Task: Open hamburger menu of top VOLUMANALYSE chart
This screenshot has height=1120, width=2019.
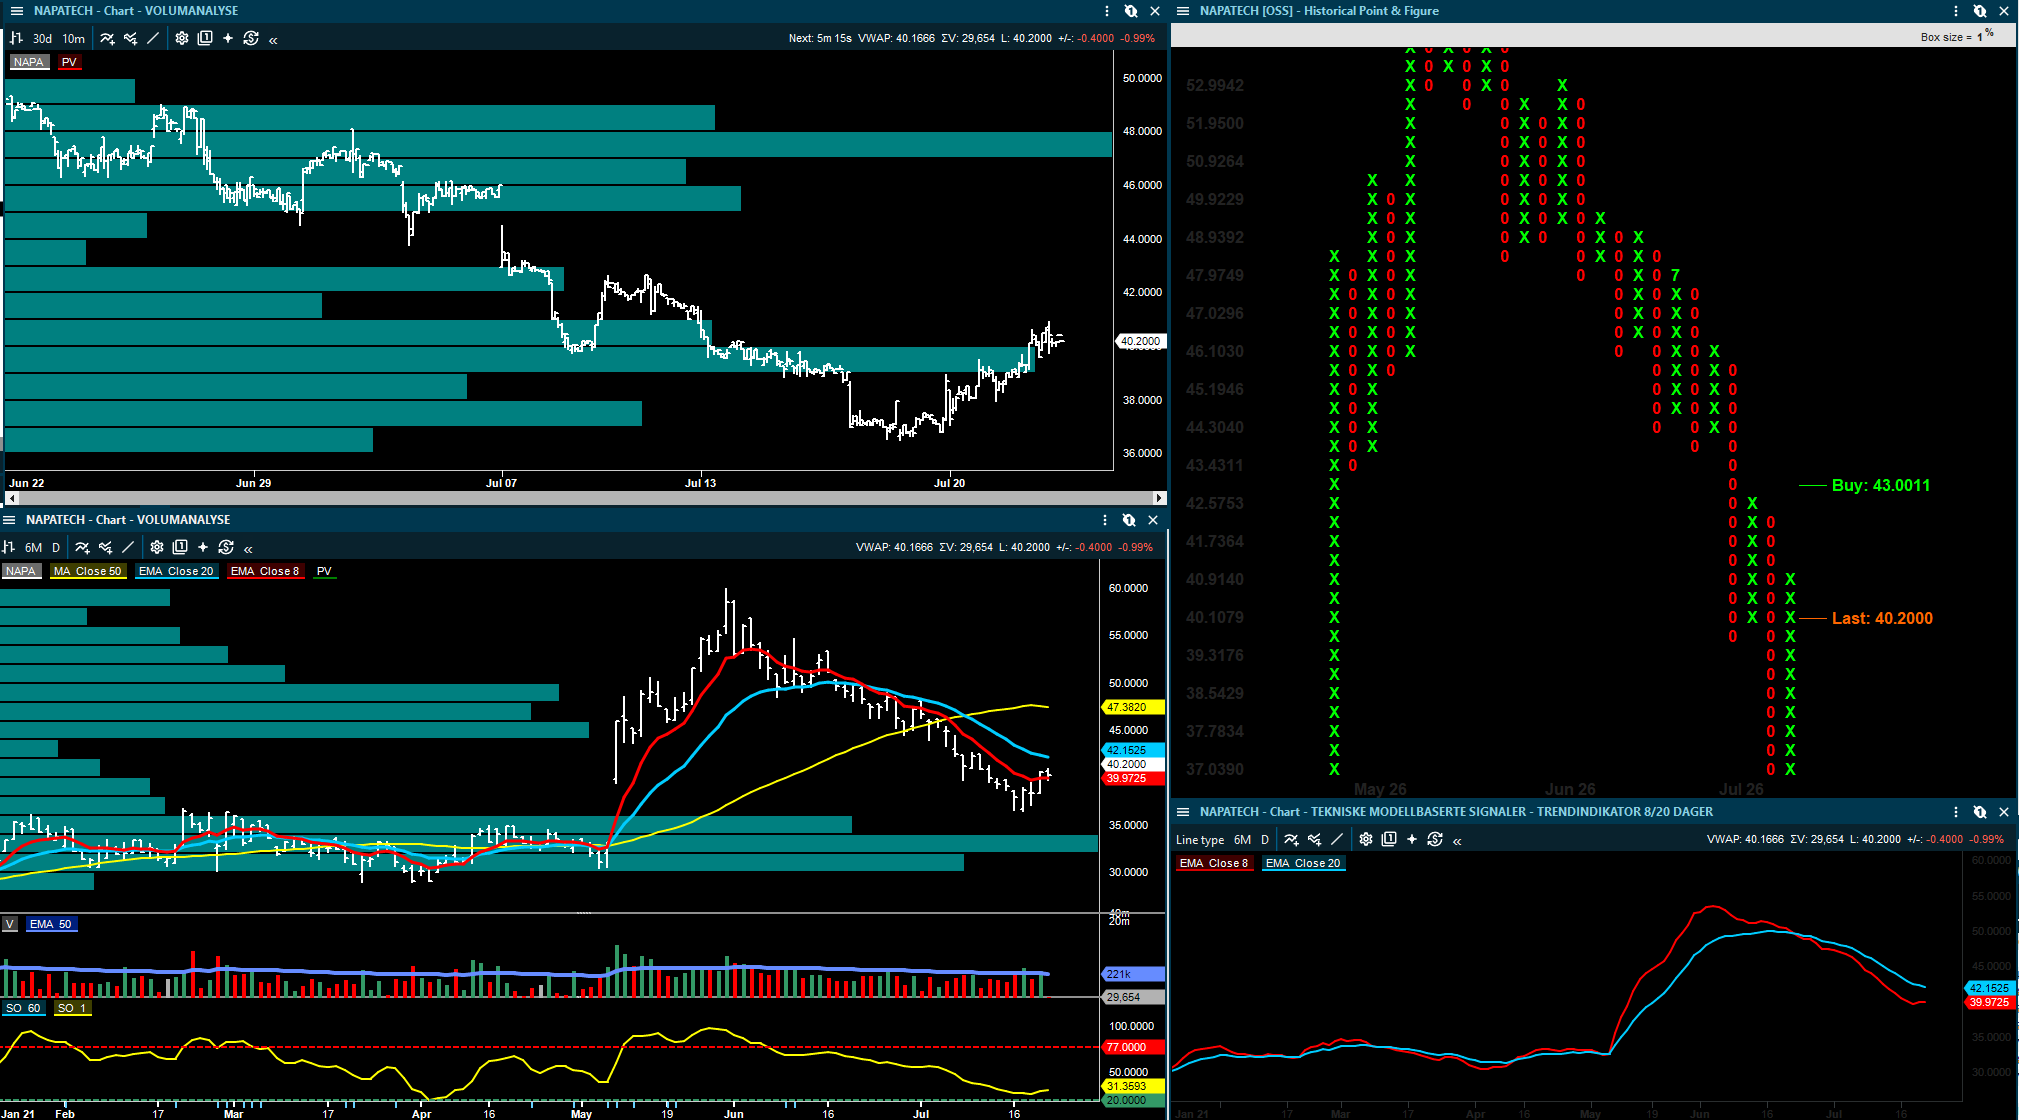Action: tap(16, 11)
